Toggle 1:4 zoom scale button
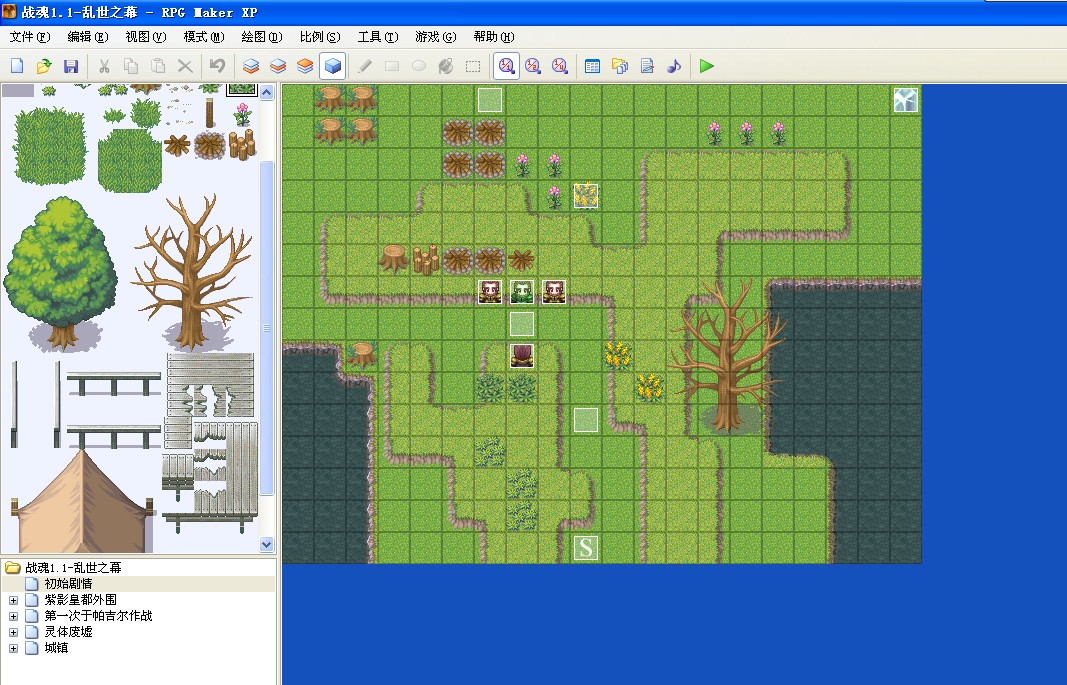Image resolution: width=1067 pixels, height=685 pixels. coord(560,66)
